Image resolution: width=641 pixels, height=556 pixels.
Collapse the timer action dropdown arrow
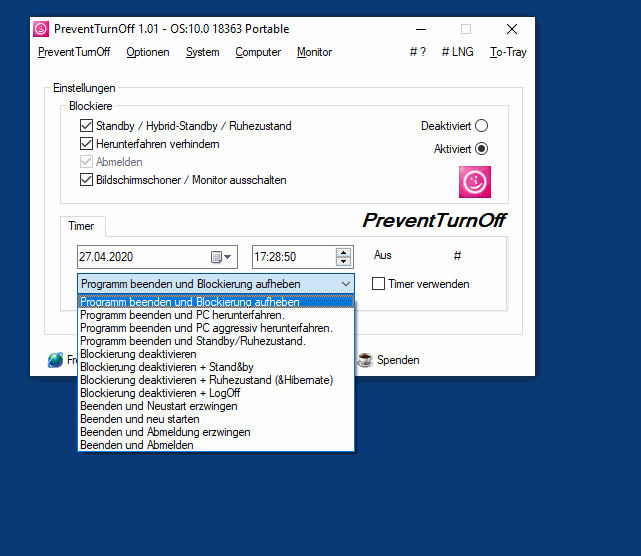[345, 284]
